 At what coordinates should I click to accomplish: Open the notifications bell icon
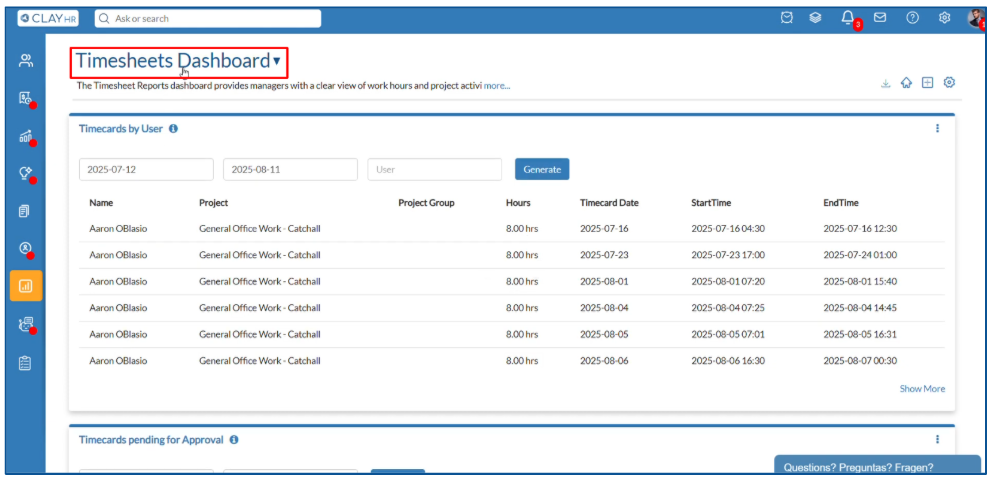(848, 18)
